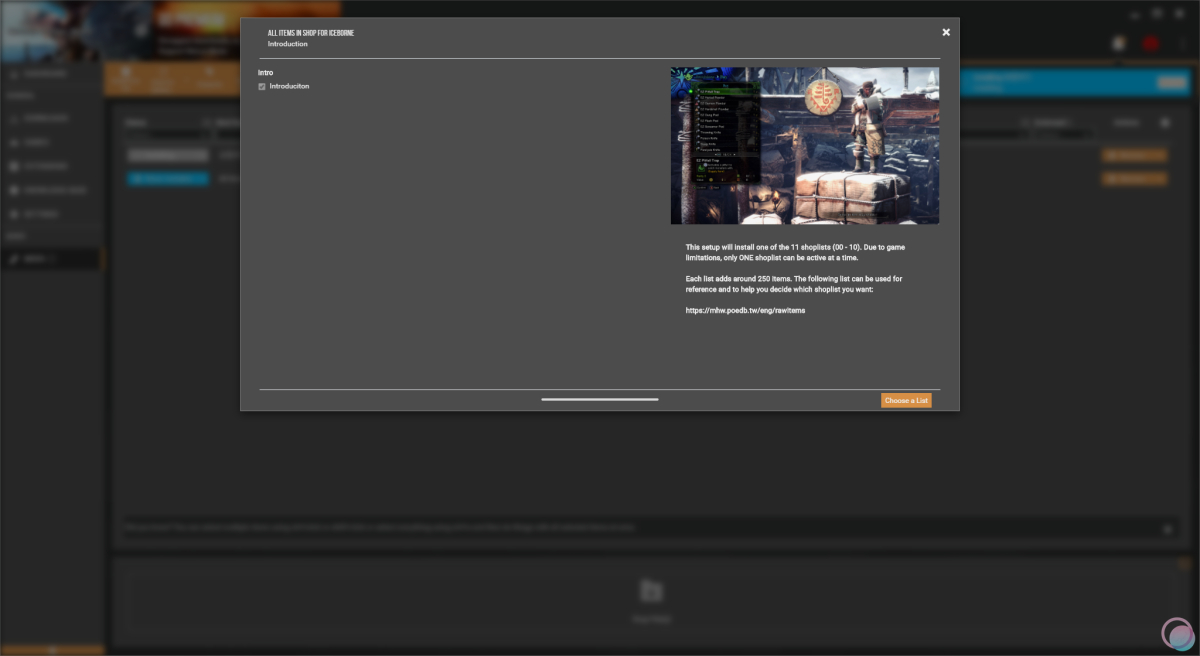Toggle the Introduciton checkbox

[262, 87]
